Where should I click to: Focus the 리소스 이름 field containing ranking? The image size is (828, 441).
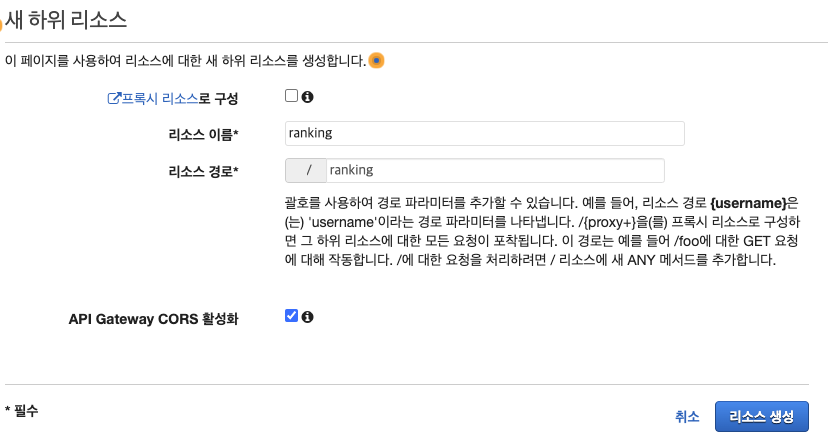point(485,133)
